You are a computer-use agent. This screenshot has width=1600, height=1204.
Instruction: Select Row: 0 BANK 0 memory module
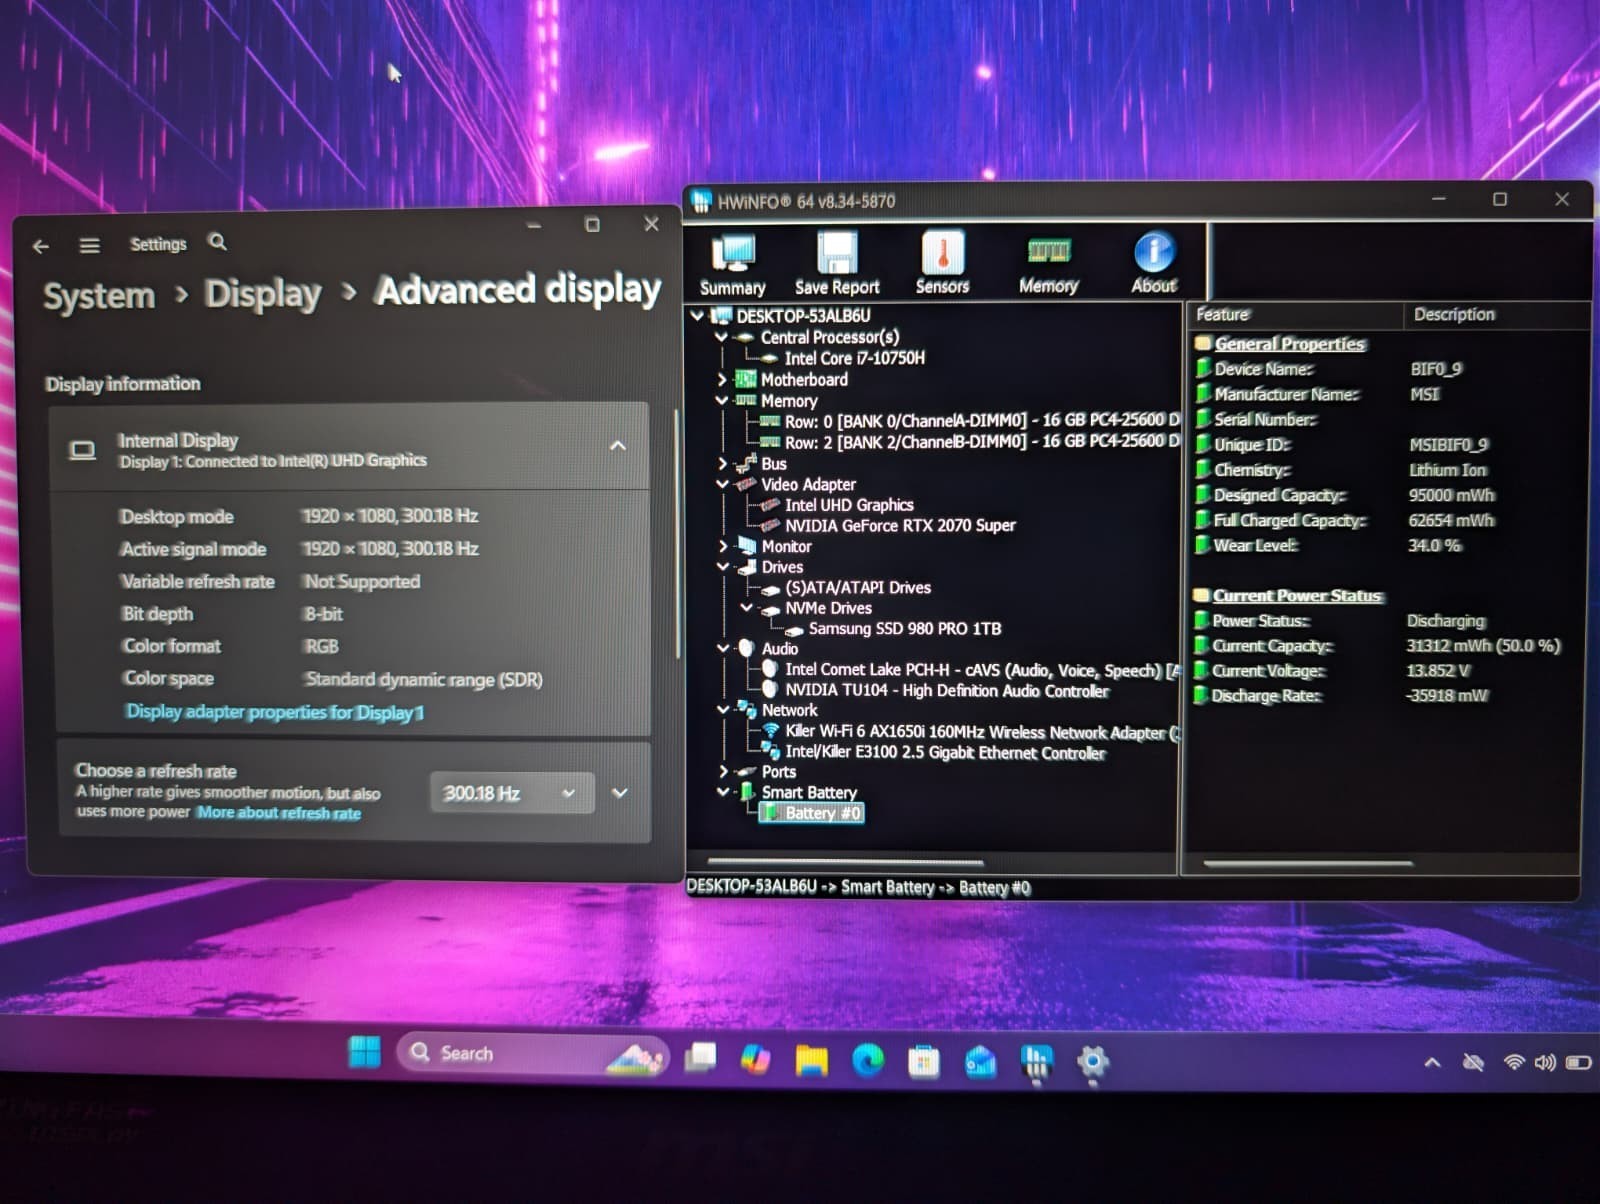[x=982, y=421]
